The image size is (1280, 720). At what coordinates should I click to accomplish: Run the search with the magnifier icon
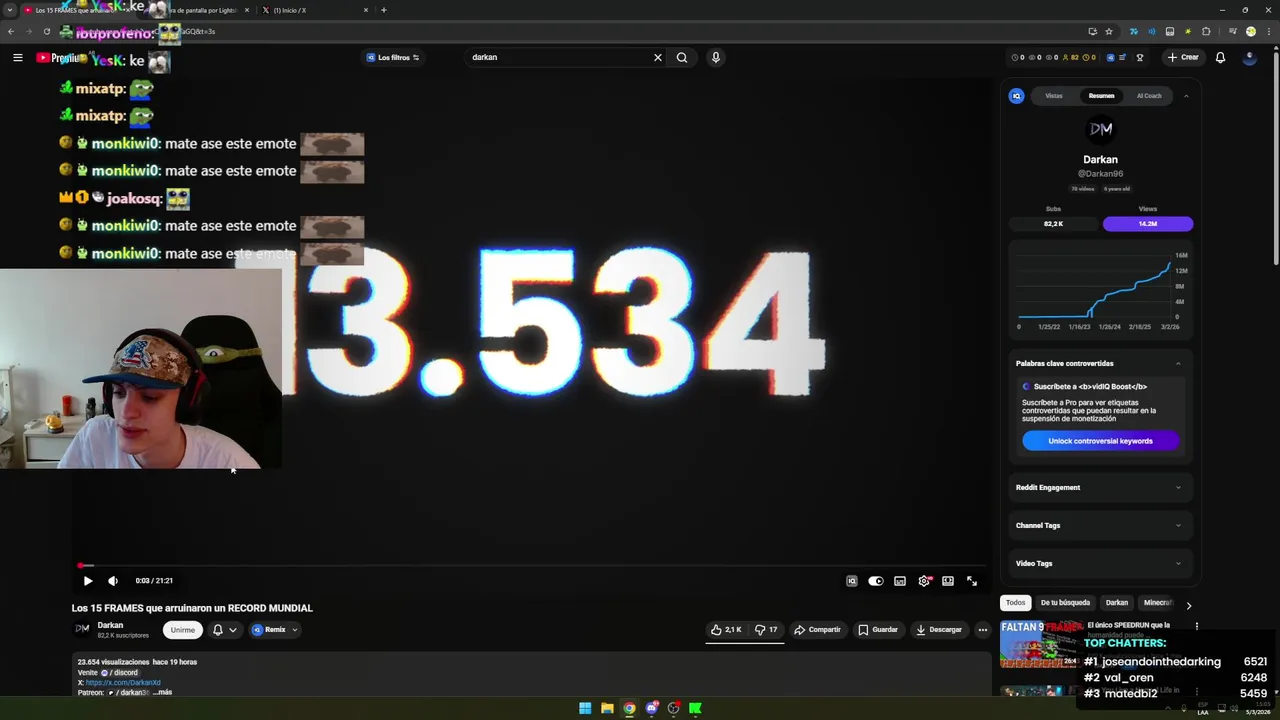point(682,57)
